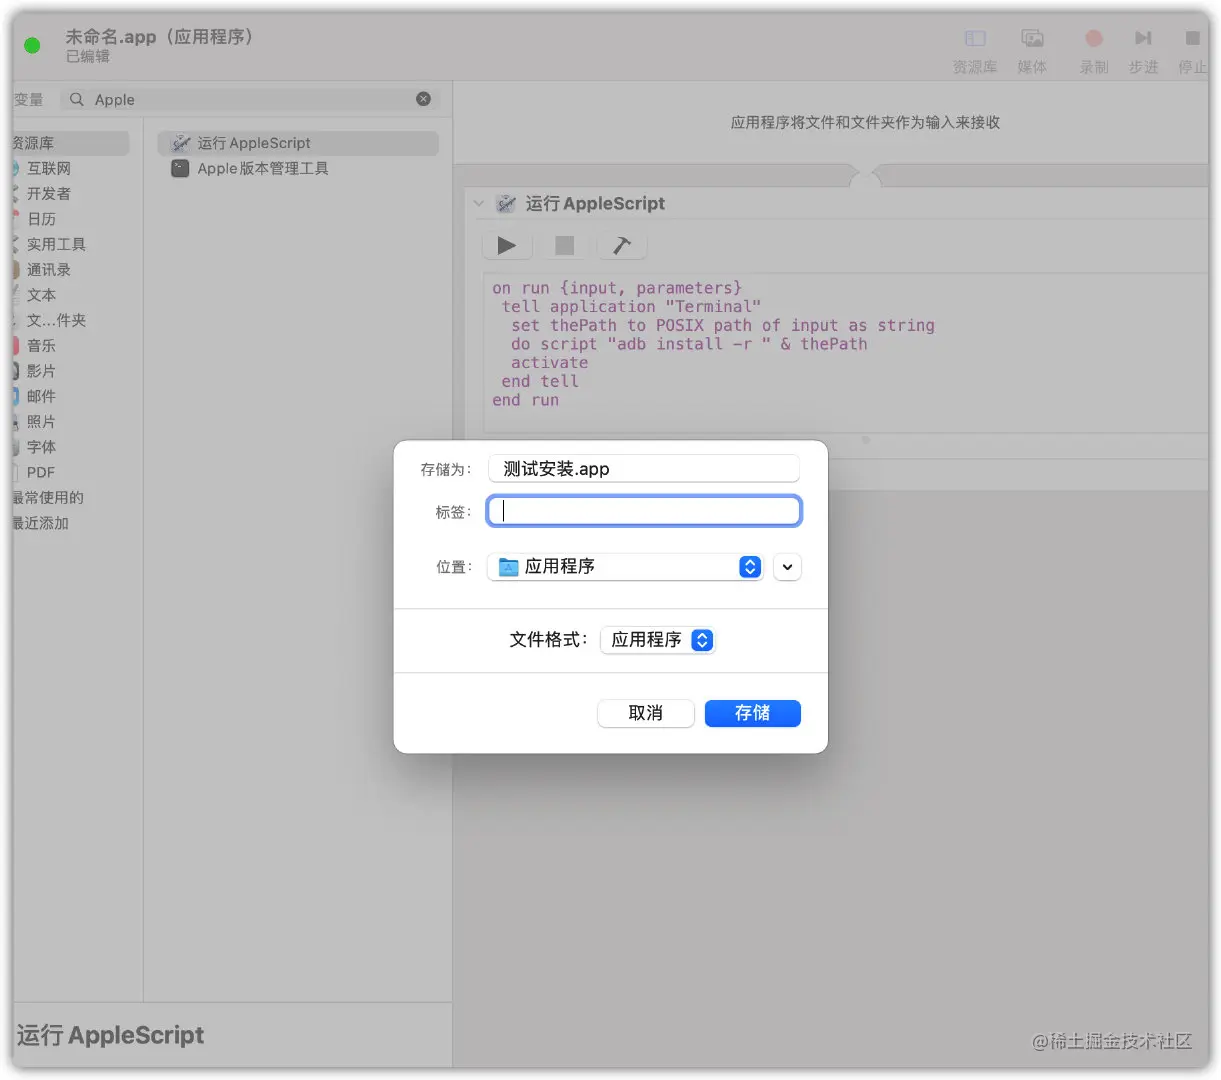Select the 字体 category
Screen dimensions: 1221x1080
pyautogui.click(x=41, y=447)
